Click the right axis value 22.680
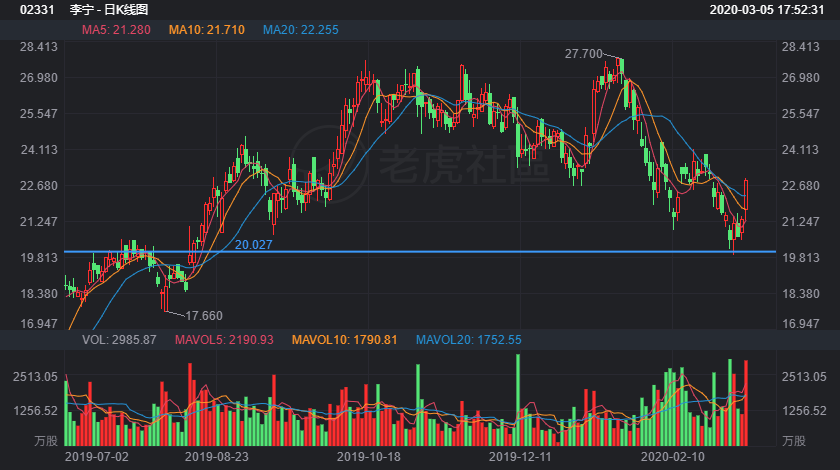This screenshot has width=840, height=470. (x=800, y=185)
